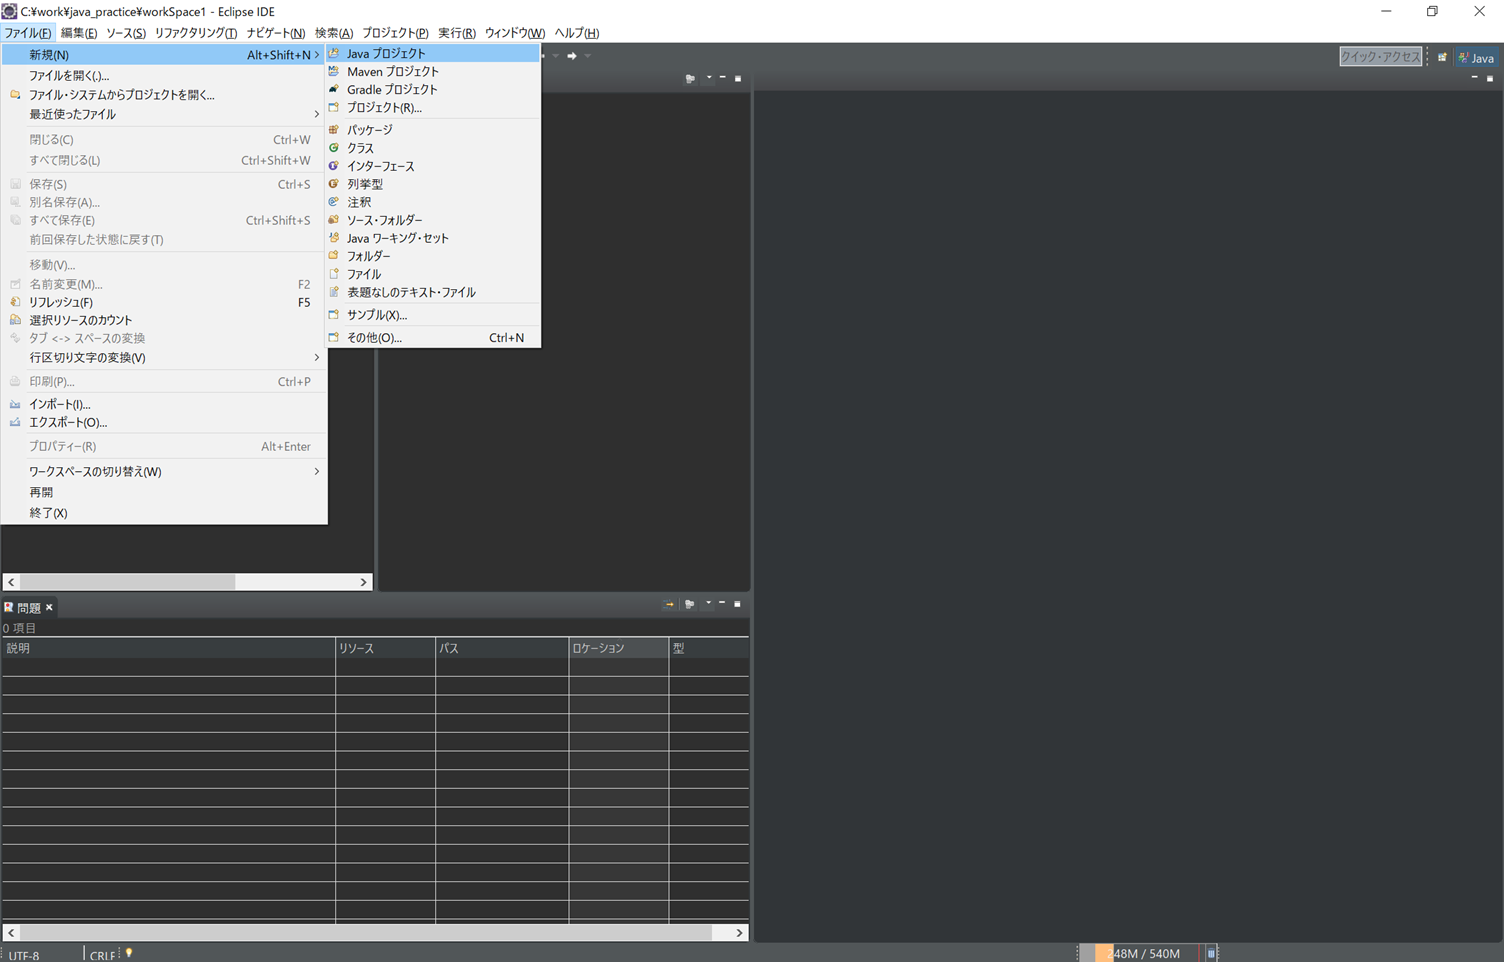Open the view menu dropdown in the upper panel

click(x=709, y=78)
